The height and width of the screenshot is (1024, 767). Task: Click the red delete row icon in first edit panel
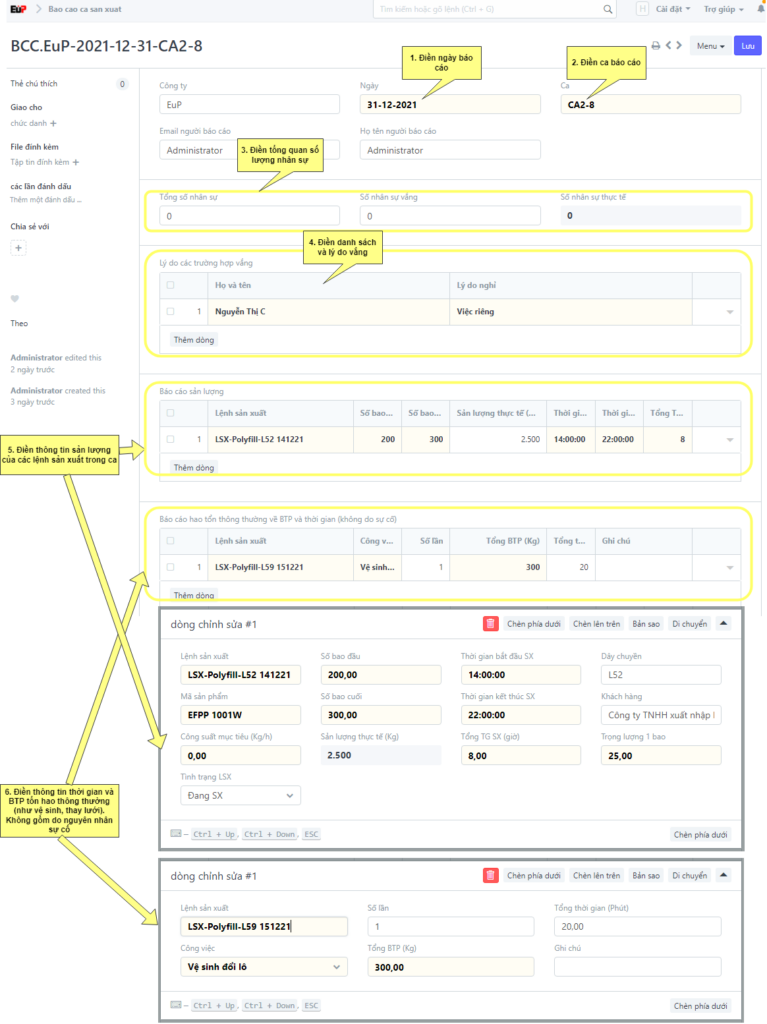tap(490, 624)
